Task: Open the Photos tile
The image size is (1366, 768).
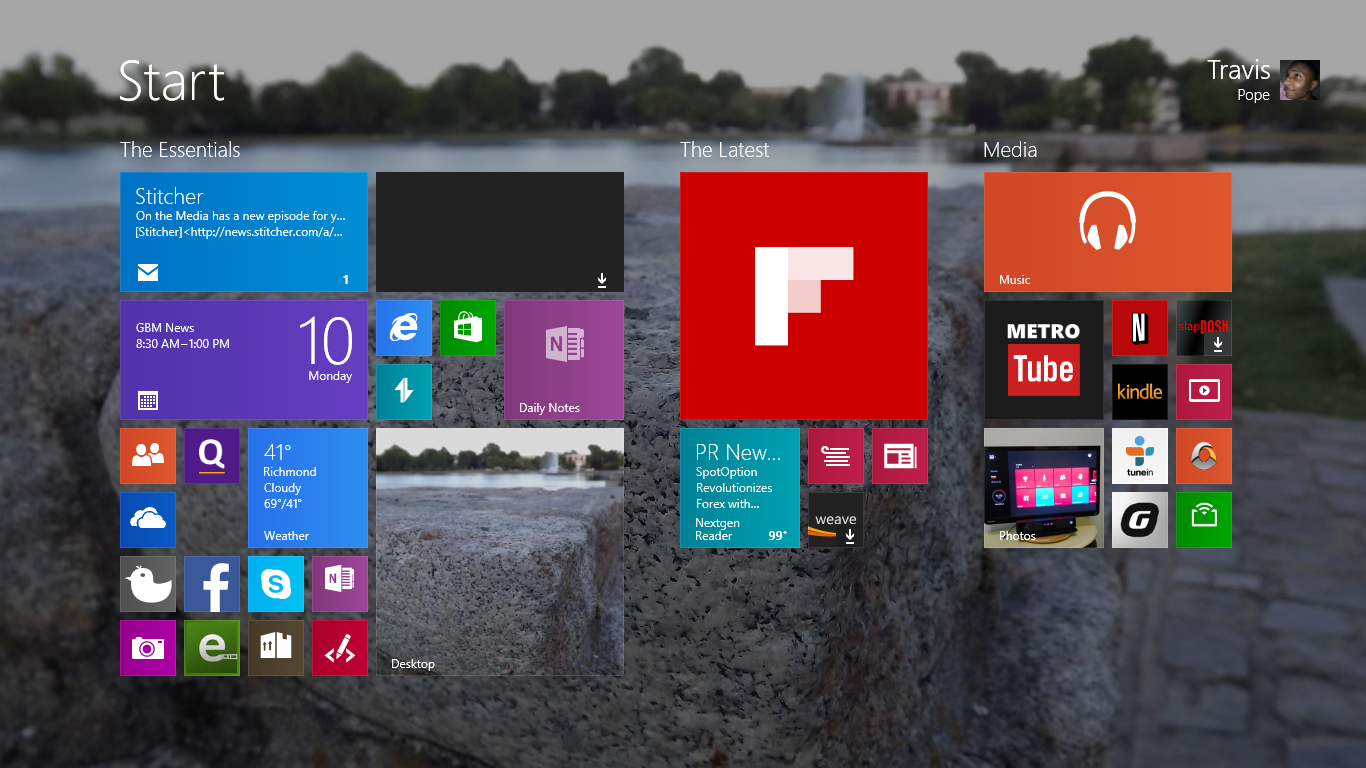Action: (1044, 488)
